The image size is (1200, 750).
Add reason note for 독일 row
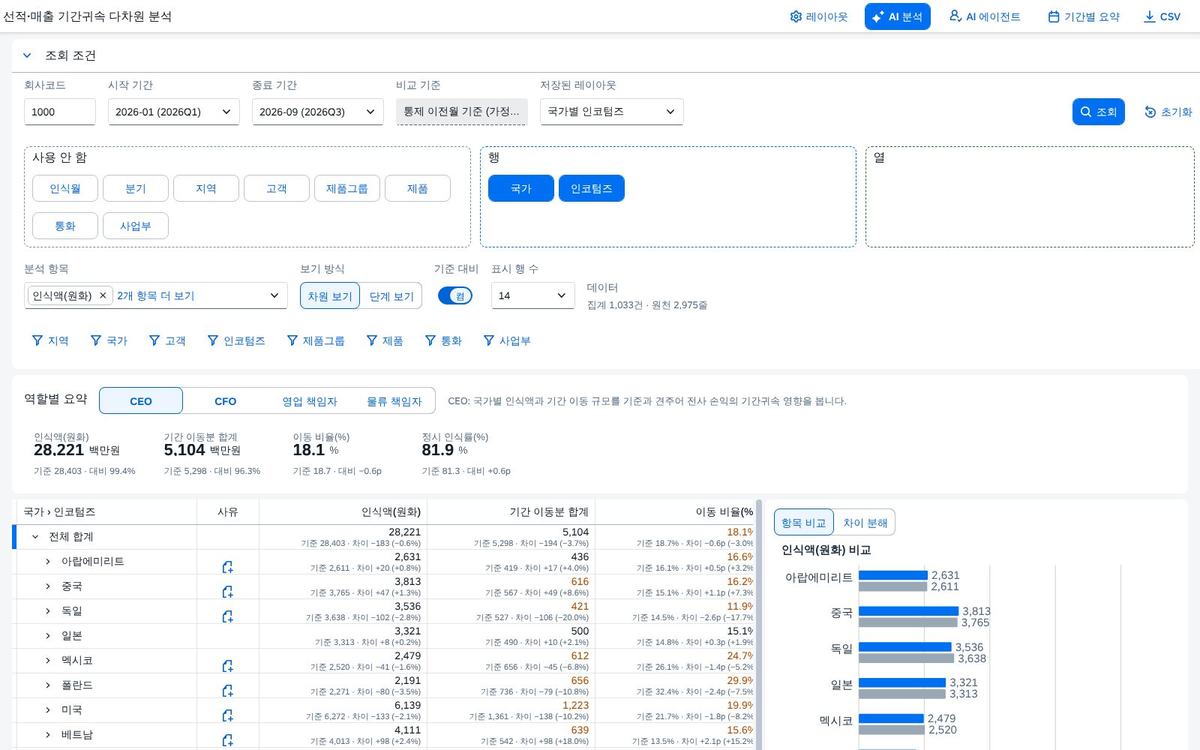pyautogui.click(x=228, y=616)
